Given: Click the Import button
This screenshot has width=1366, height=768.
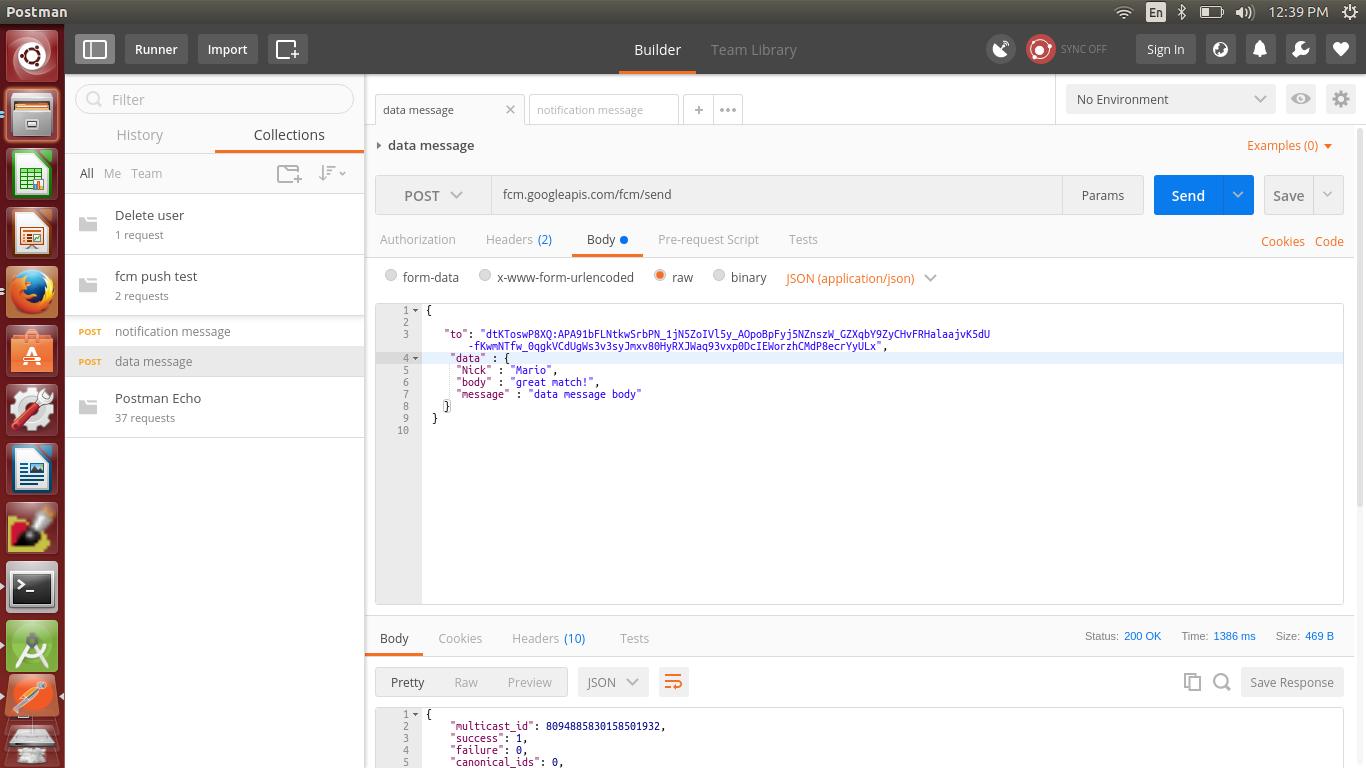Looking at the screenshot, I should [227, 49].
